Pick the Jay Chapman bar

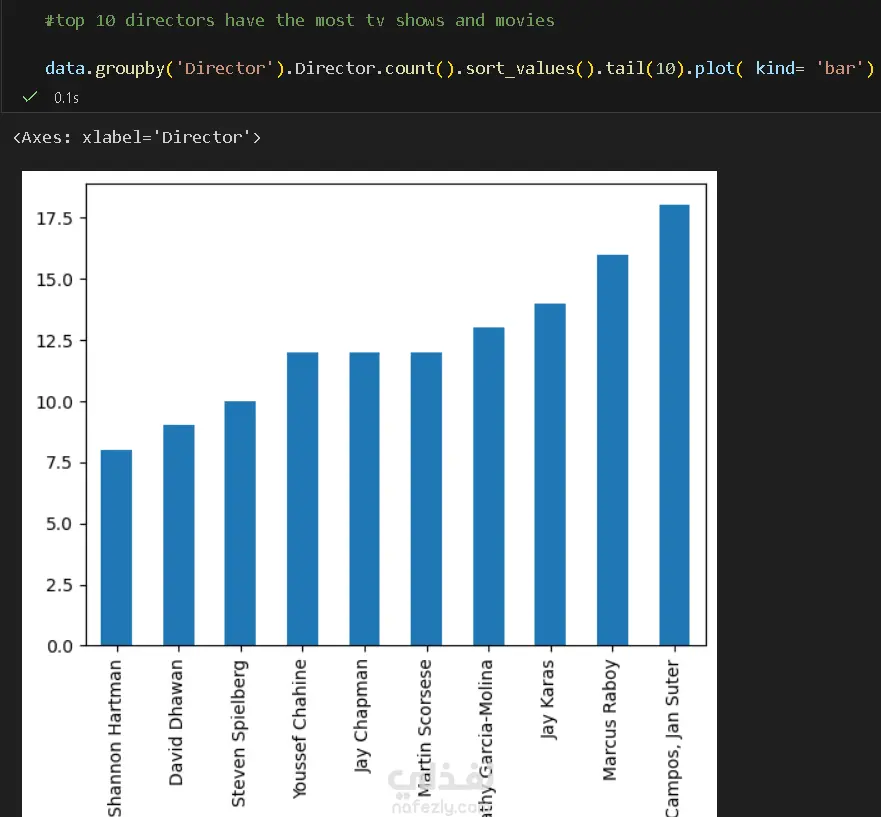click(x=364, y=499)
